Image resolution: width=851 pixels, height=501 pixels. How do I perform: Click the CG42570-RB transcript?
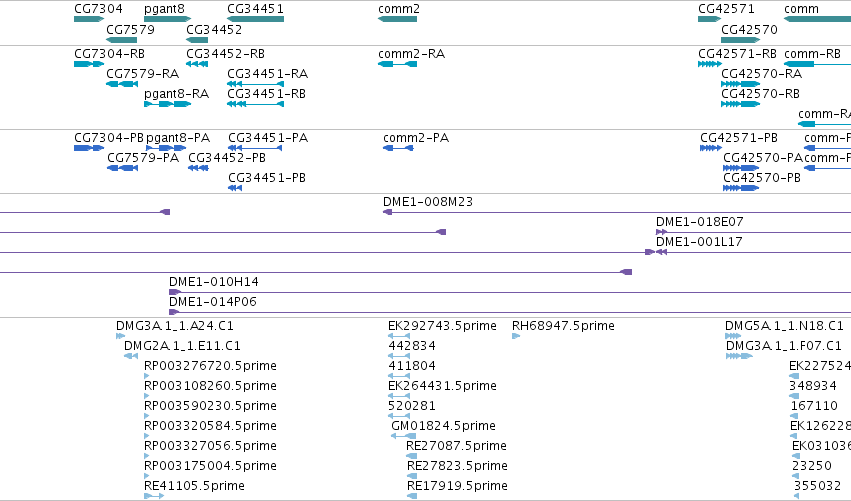click(740, 104)
